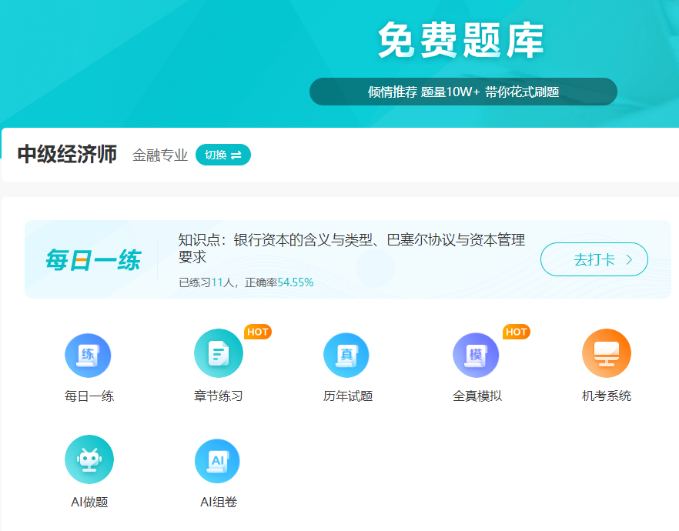Open the 全真模拟 icon
Image resolution: width=679 pixels, height=531 pixels.
coord(476,355)
